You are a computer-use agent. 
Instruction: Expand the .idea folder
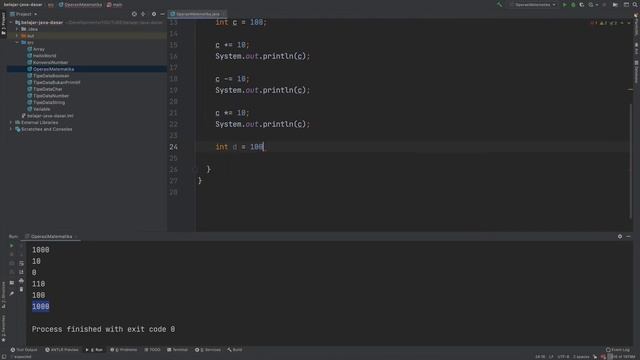[x=18, y=29]
